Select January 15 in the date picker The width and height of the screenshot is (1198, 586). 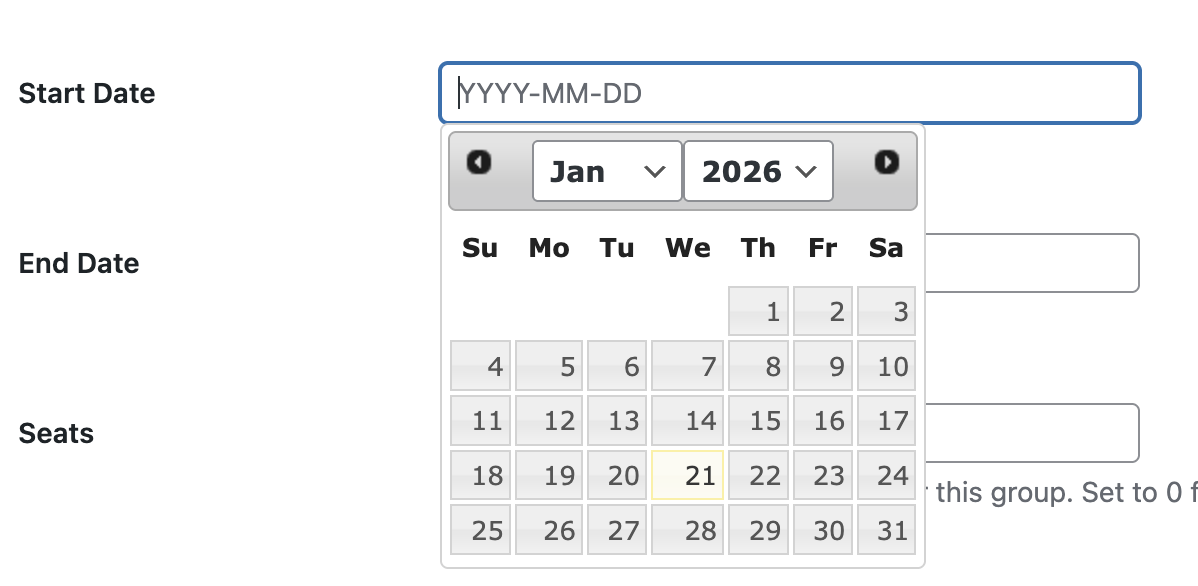click(x=758, y=420)
